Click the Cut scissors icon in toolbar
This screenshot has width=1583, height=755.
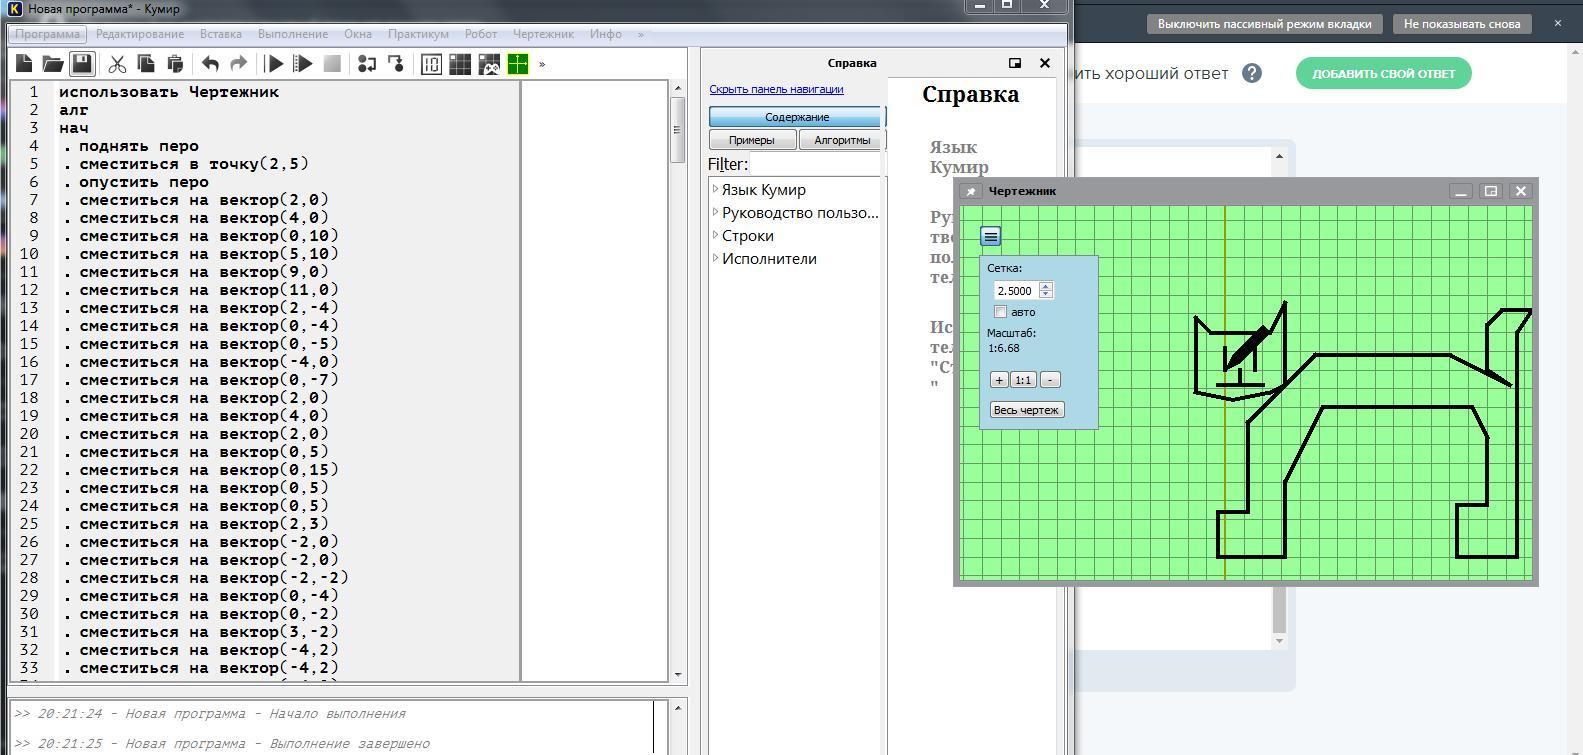117,64
